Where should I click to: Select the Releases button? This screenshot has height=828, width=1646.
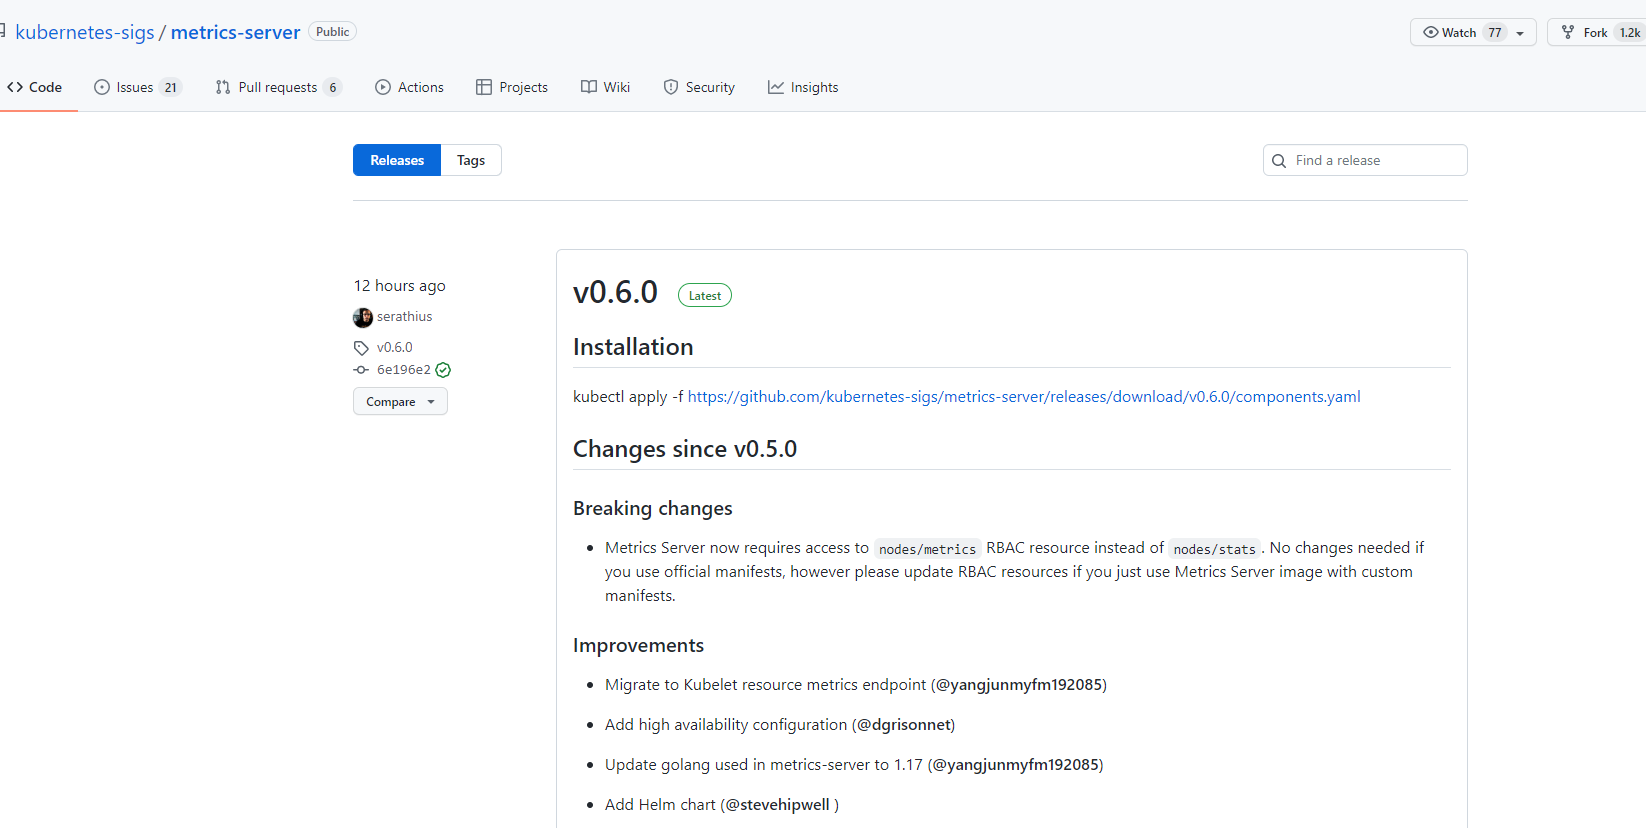(x=397, y=160)
